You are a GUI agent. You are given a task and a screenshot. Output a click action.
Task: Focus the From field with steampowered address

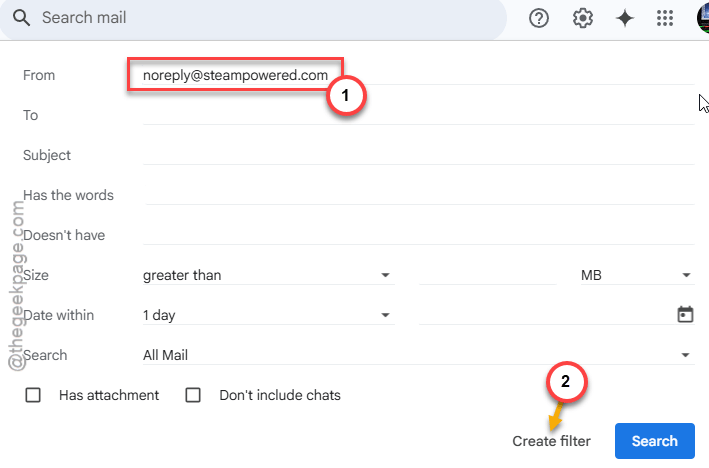[x=418, y=75]
